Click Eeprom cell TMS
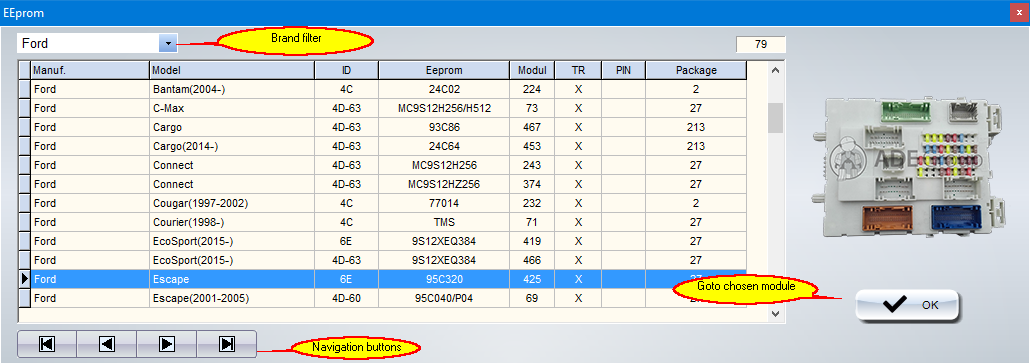1030x364 pixels. [444, 223]
